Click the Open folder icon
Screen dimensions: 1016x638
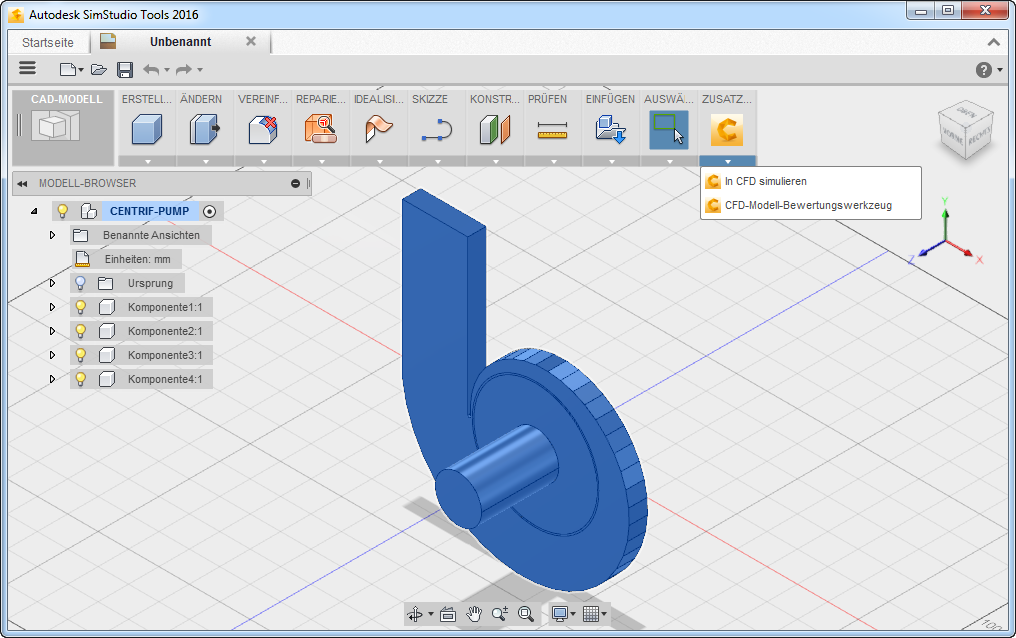[x=98, y=69]
